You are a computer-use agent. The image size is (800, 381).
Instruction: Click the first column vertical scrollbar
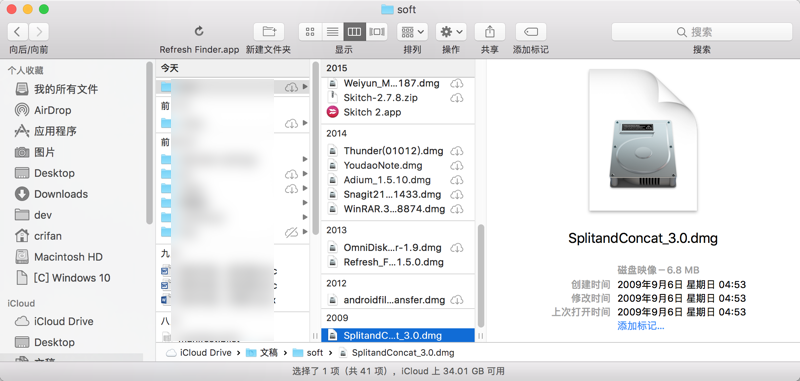(x=315, y=148)
